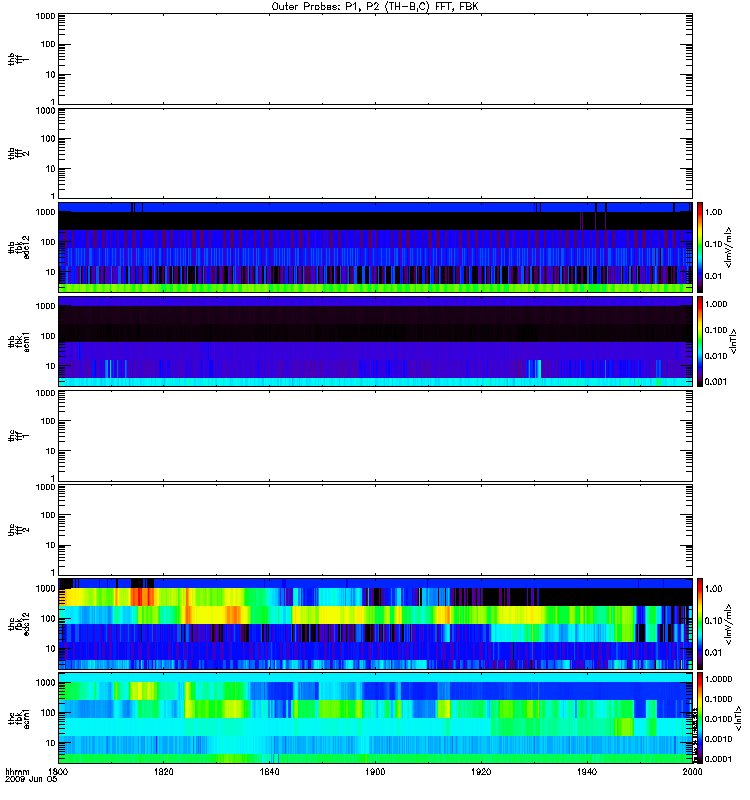Click the 'thb fbk scm1' y-axis label
This screenshot has height=800, width=750.
(18, 341)
